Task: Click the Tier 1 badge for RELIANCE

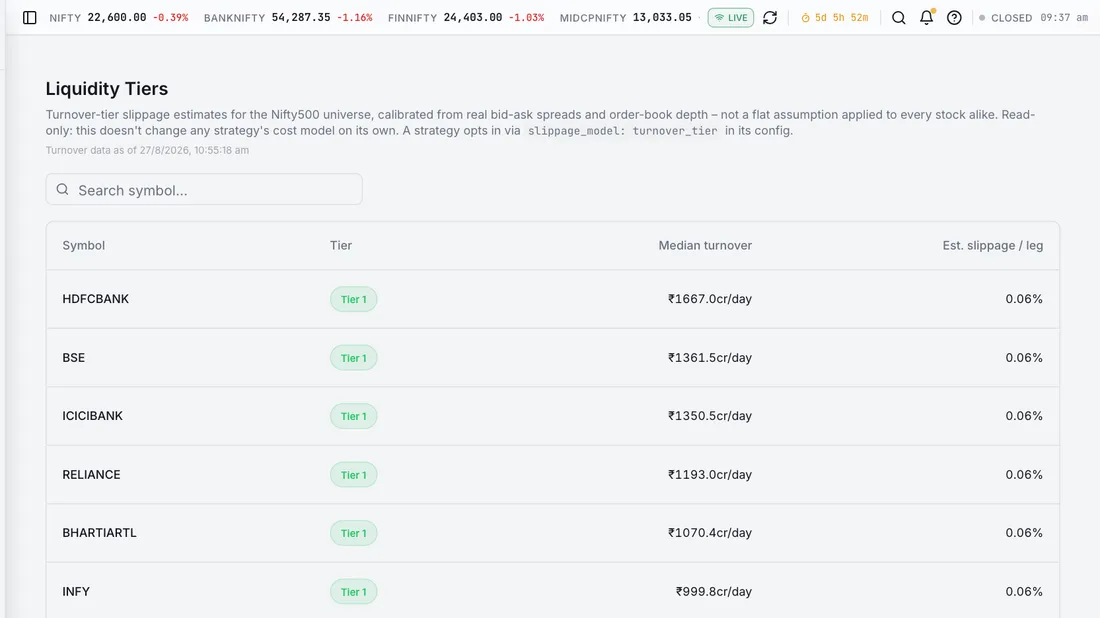Action: click(354, 475)
